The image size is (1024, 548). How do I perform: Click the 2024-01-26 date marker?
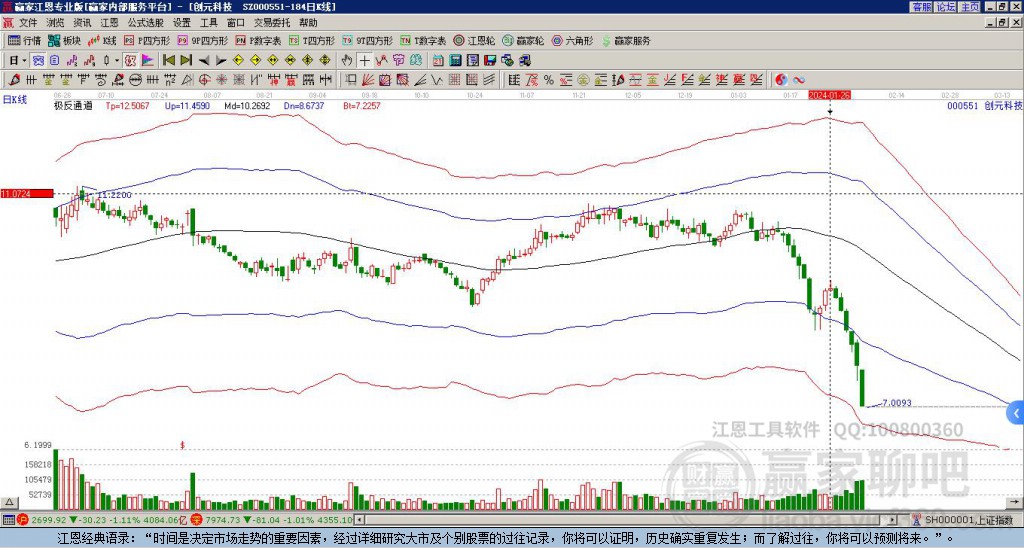829,95
